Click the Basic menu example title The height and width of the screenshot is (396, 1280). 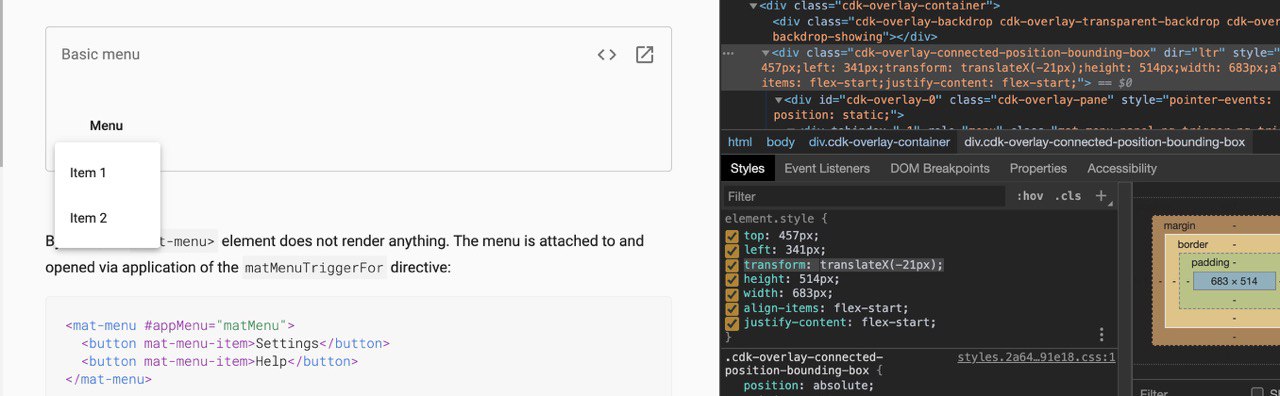(101, 54)
